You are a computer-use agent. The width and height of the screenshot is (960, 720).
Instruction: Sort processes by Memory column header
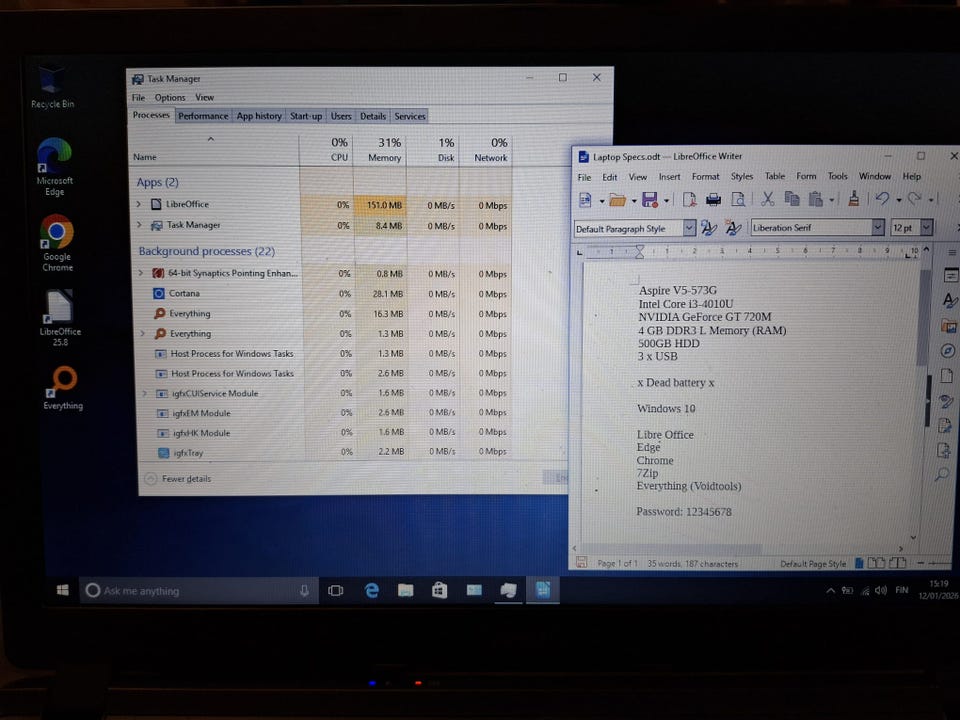(380, 149)
